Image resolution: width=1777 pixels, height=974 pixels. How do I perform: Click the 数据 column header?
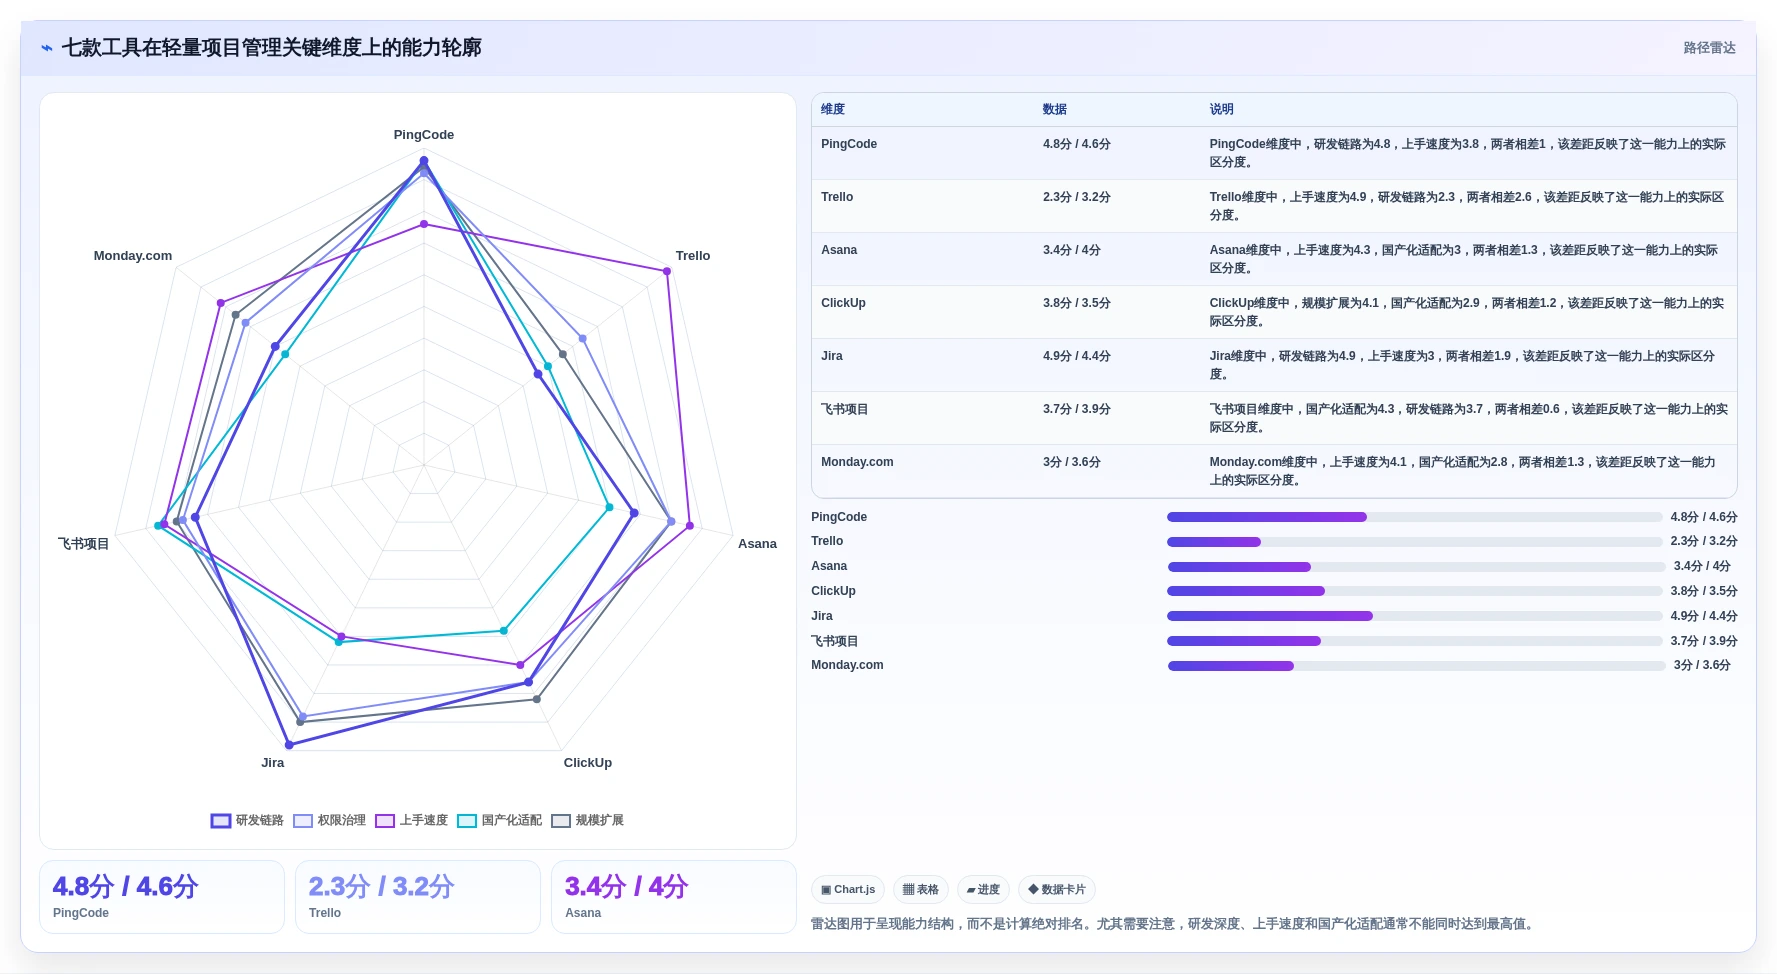click(1055, 110)
